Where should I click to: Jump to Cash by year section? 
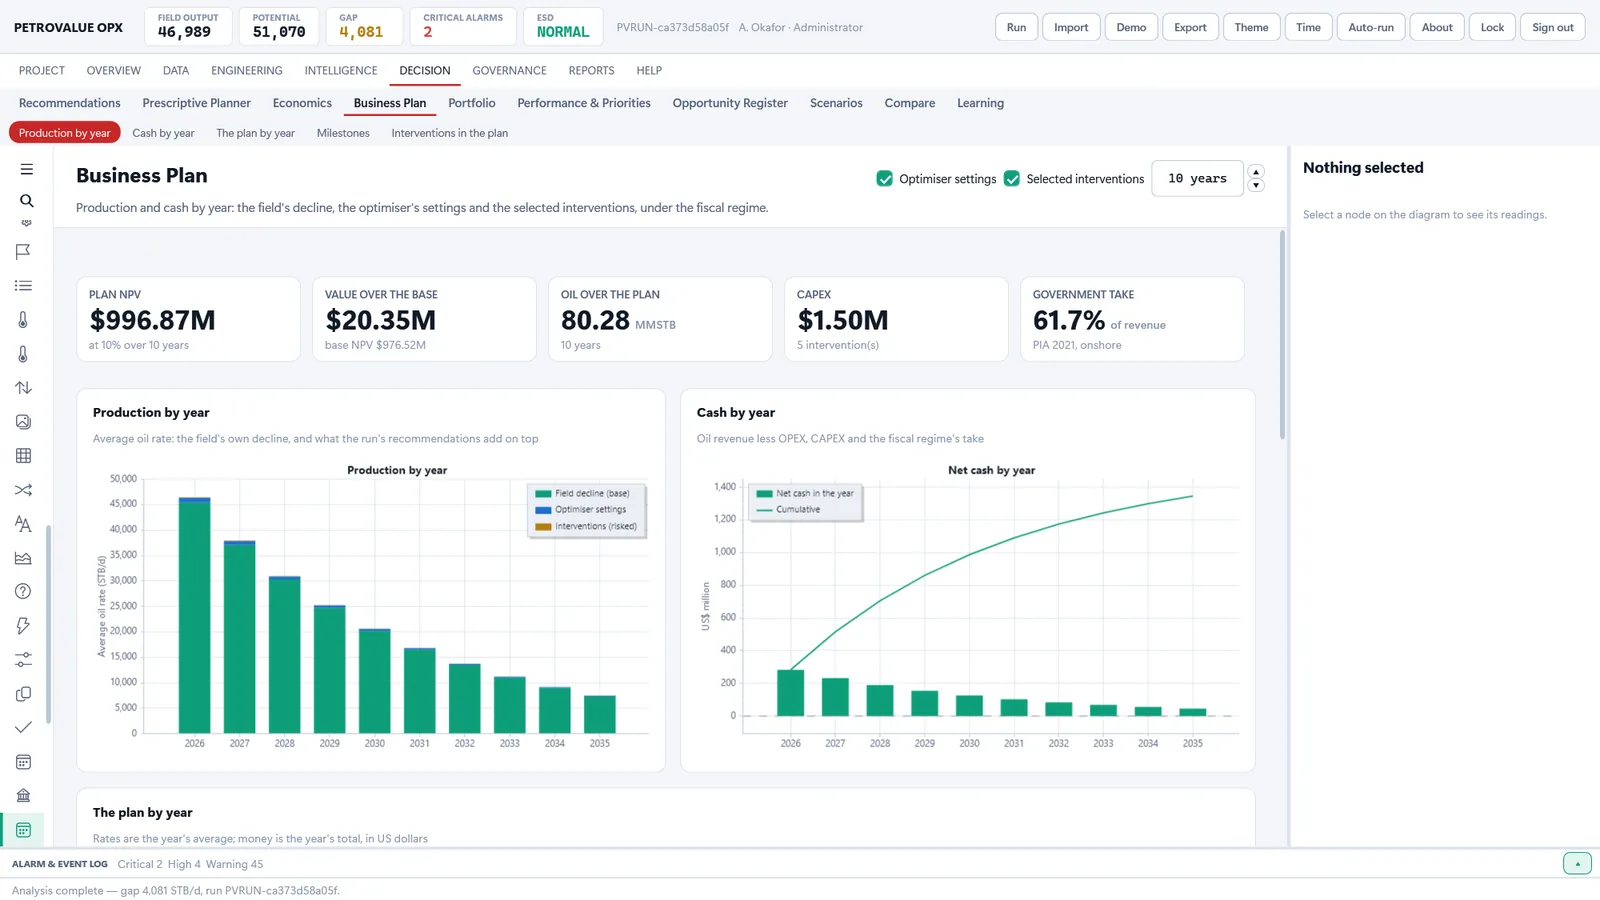click(163, 133)
